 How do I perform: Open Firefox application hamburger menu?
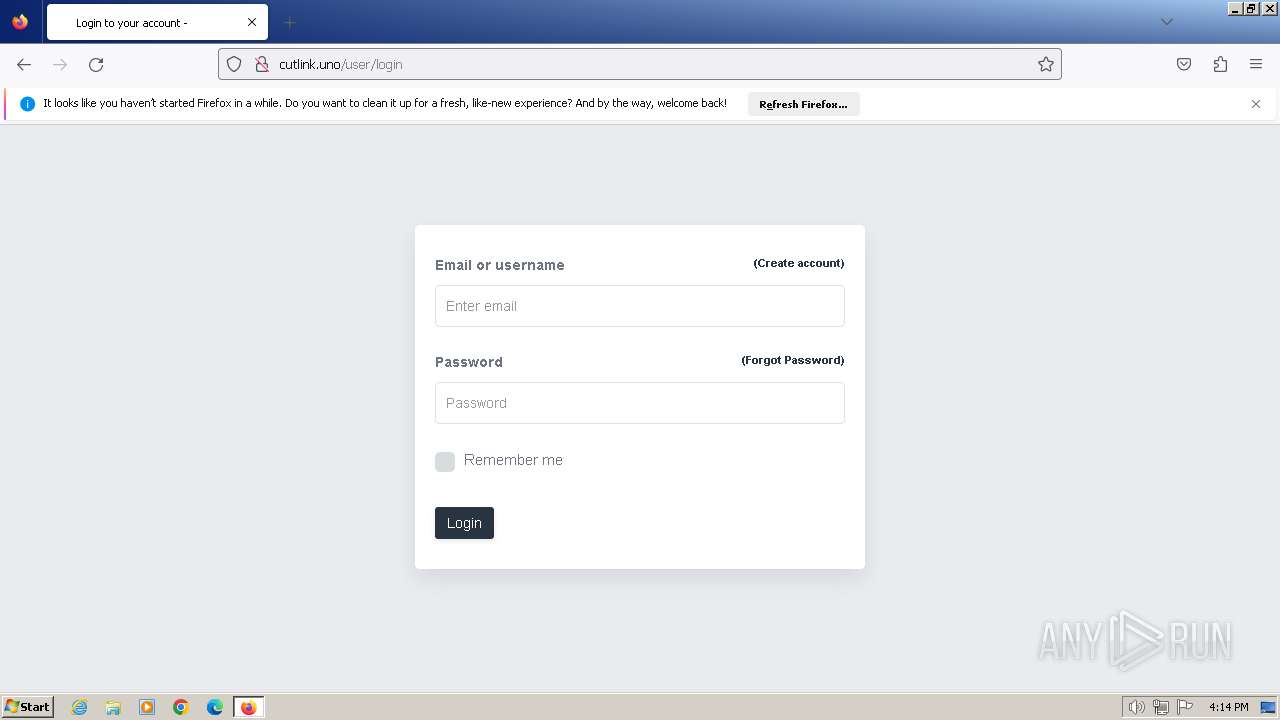point(1256,64)
